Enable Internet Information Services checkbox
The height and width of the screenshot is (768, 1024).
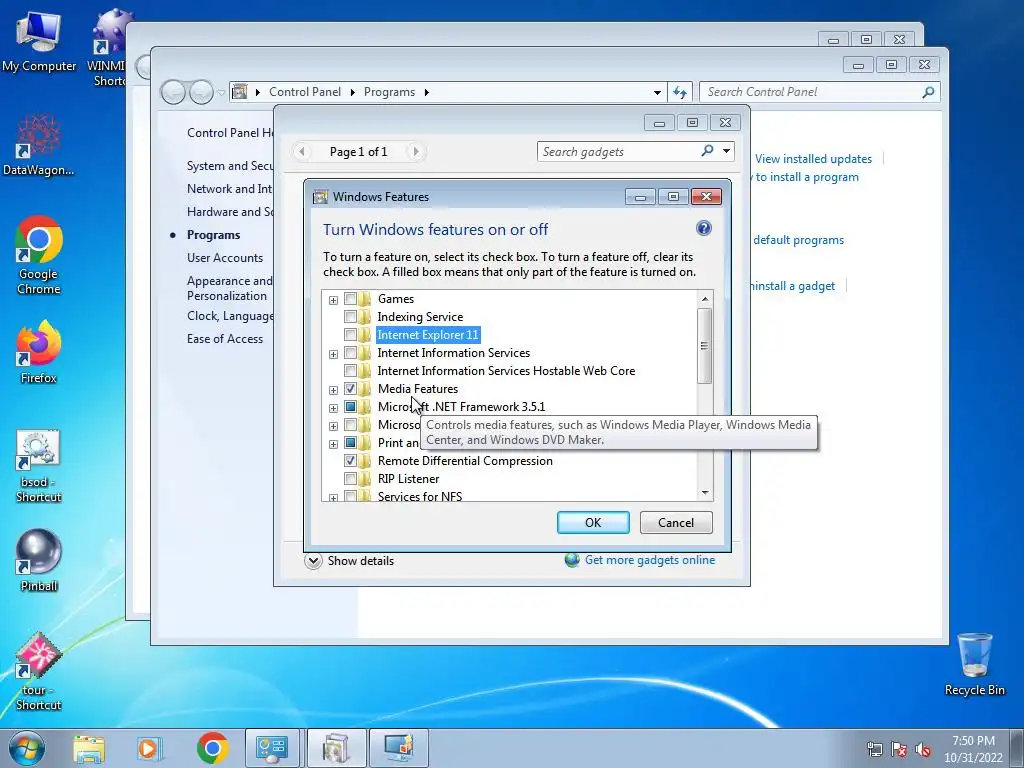[x=350, y=353]
